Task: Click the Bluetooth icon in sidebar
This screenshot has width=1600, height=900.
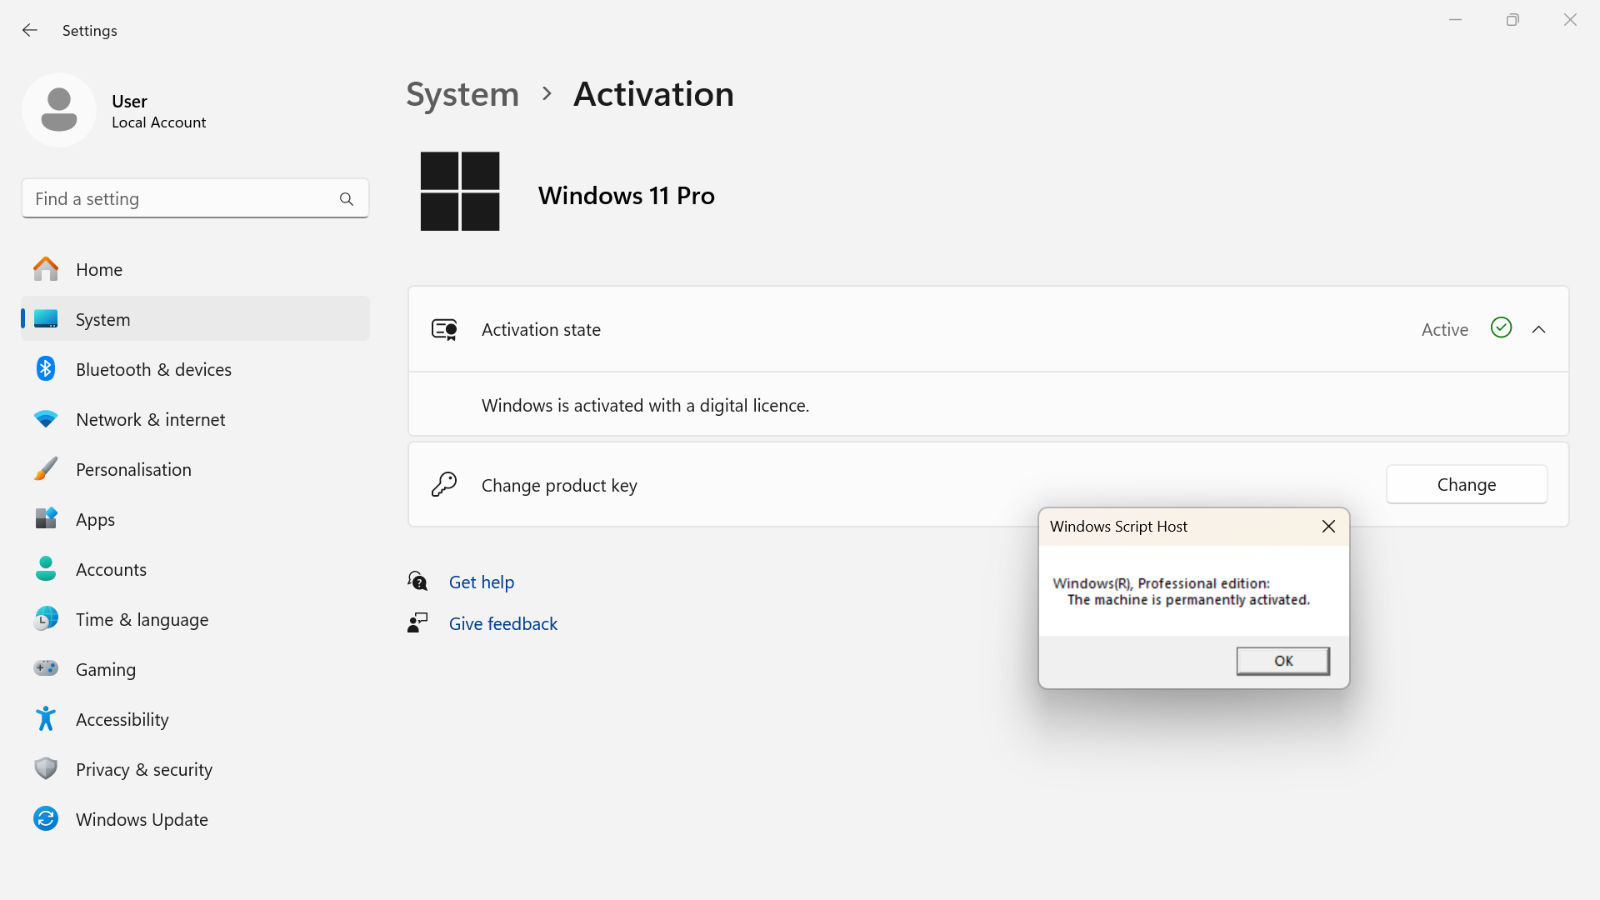Action: tap(46, 369)
